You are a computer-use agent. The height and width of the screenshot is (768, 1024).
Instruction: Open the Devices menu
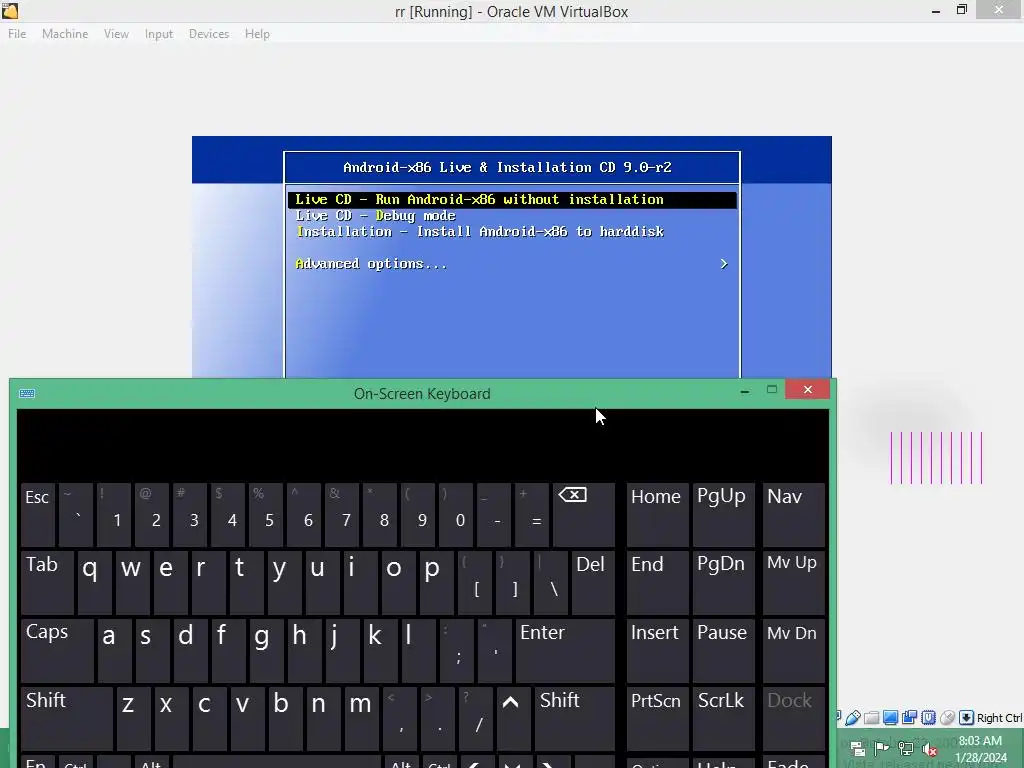point(209,33)
